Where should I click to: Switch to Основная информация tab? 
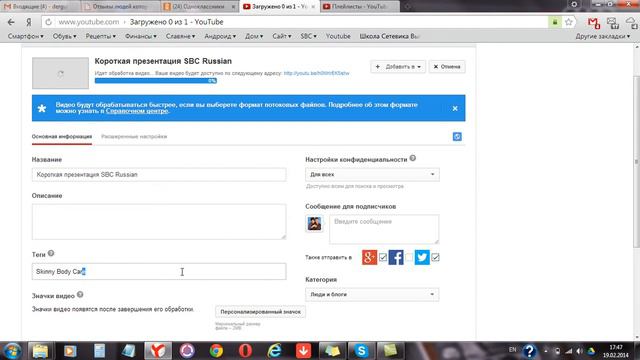(62, 136)
